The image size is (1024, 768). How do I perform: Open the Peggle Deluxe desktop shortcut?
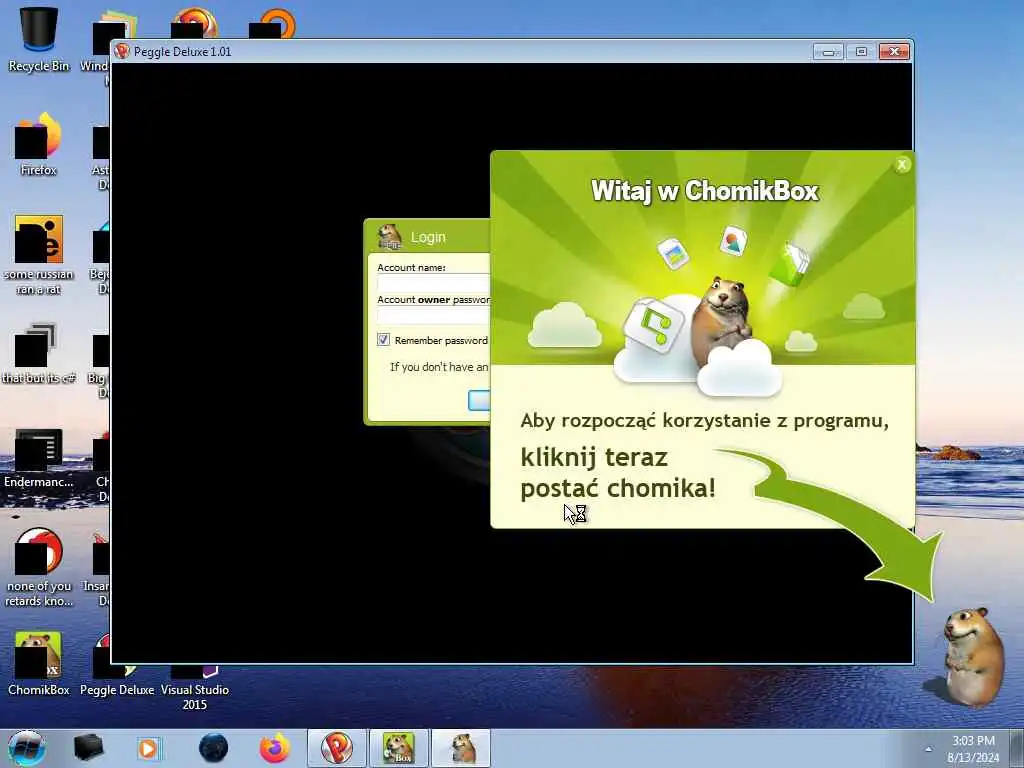(x=117, y=666)
